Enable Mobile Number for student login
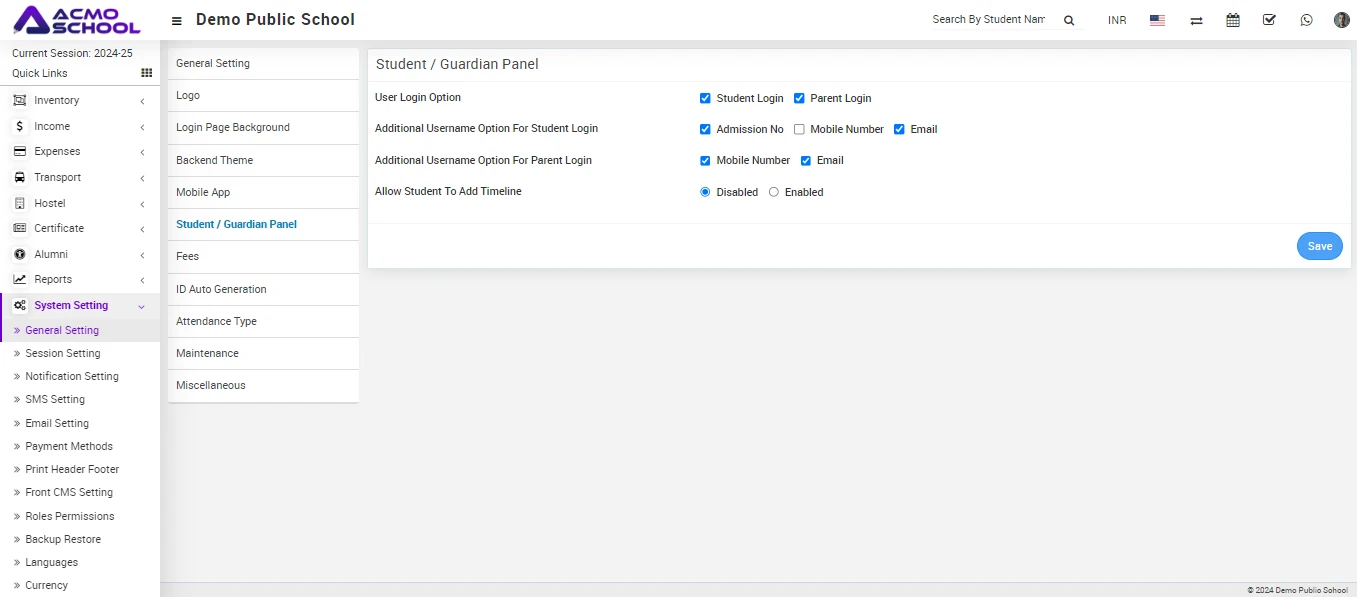Screen dimensions: 1357x597 [799, 129]
